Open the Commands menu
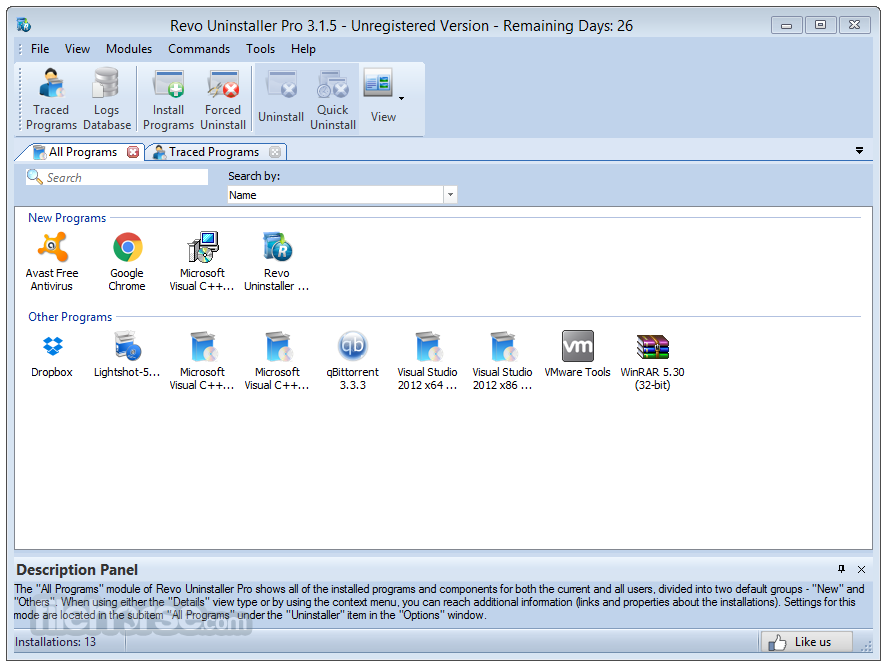 point(199,49)
